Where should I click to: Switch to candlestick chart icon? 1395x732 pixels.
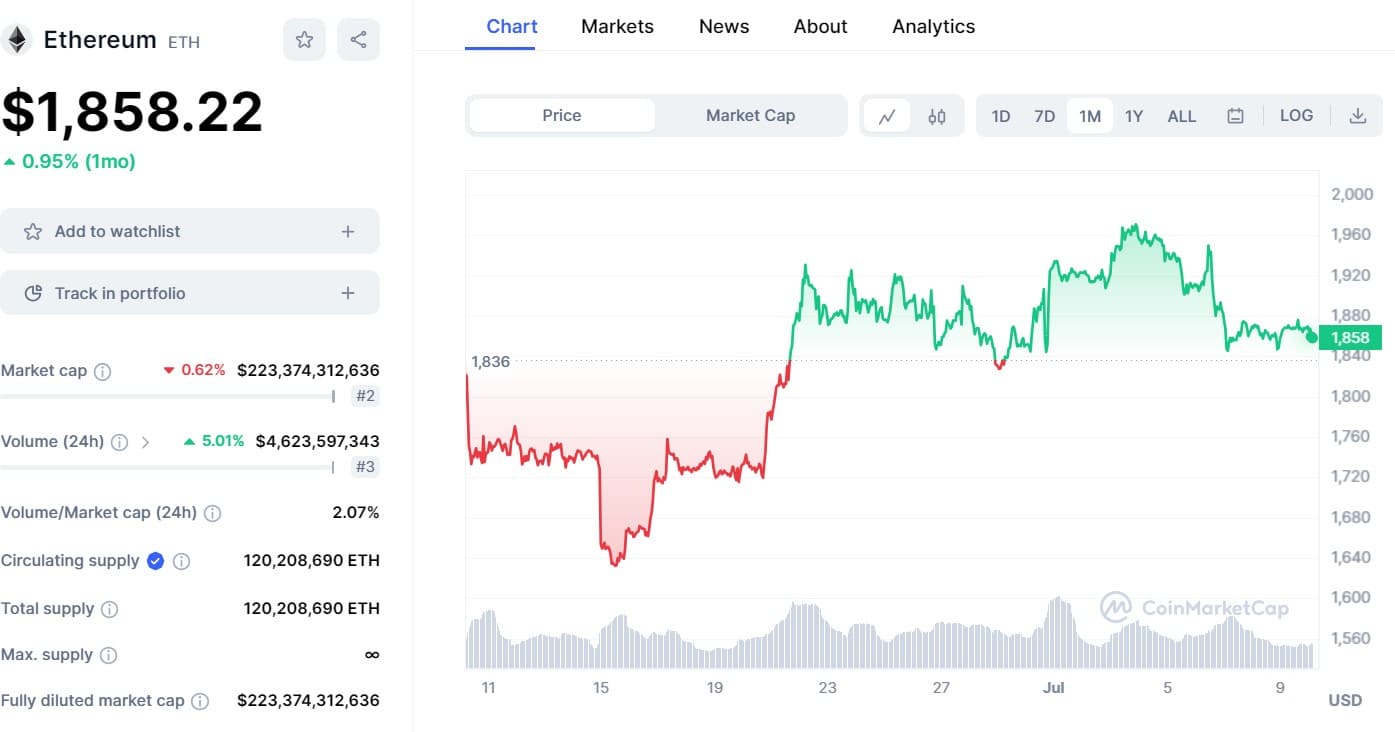pos(937,116)
